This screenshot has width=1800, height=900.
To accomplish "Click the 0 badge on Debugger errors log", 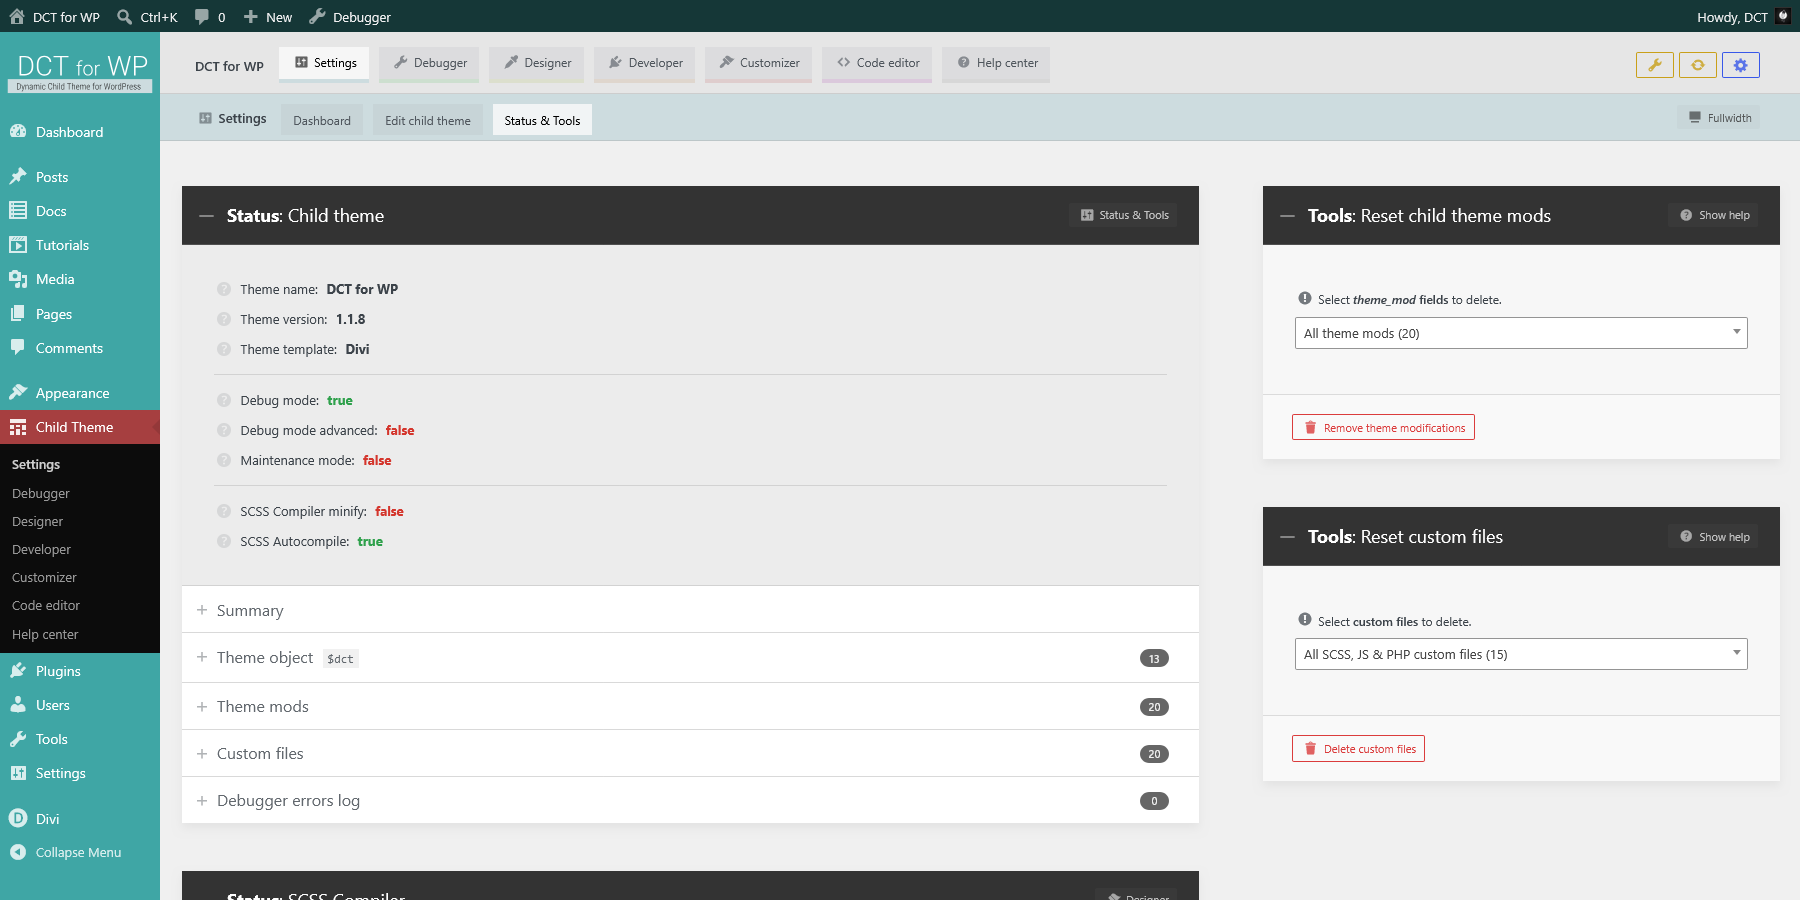I will click(1154, 801).
